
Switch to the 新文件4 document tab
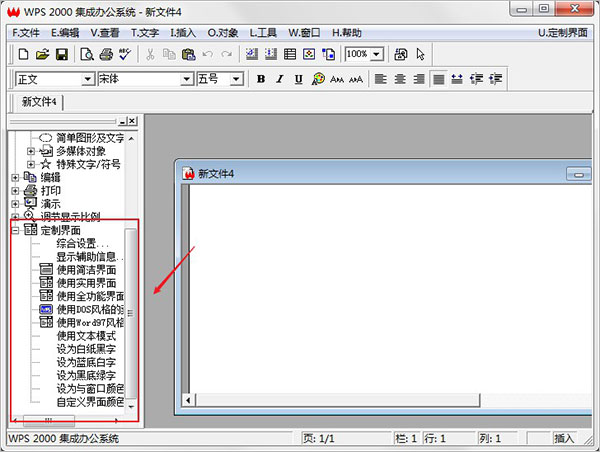click(39, 102)
